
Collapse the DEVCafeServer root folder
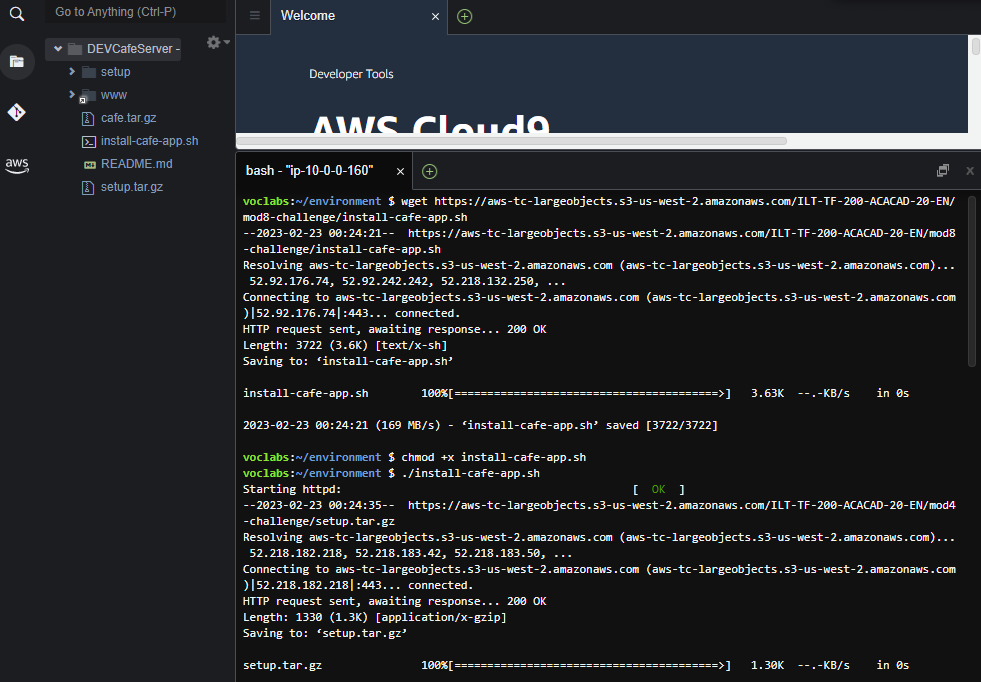[x=58, y=49]
